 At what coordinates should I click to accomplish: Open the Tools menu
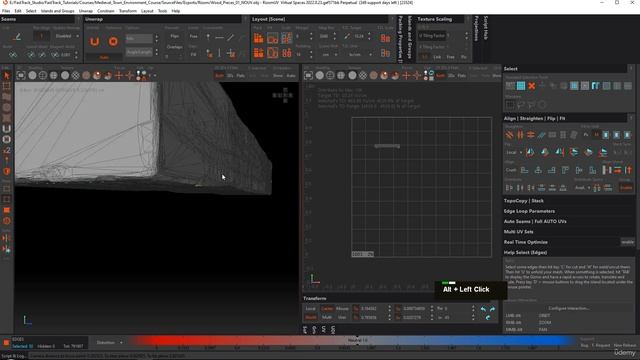[162, 11]
